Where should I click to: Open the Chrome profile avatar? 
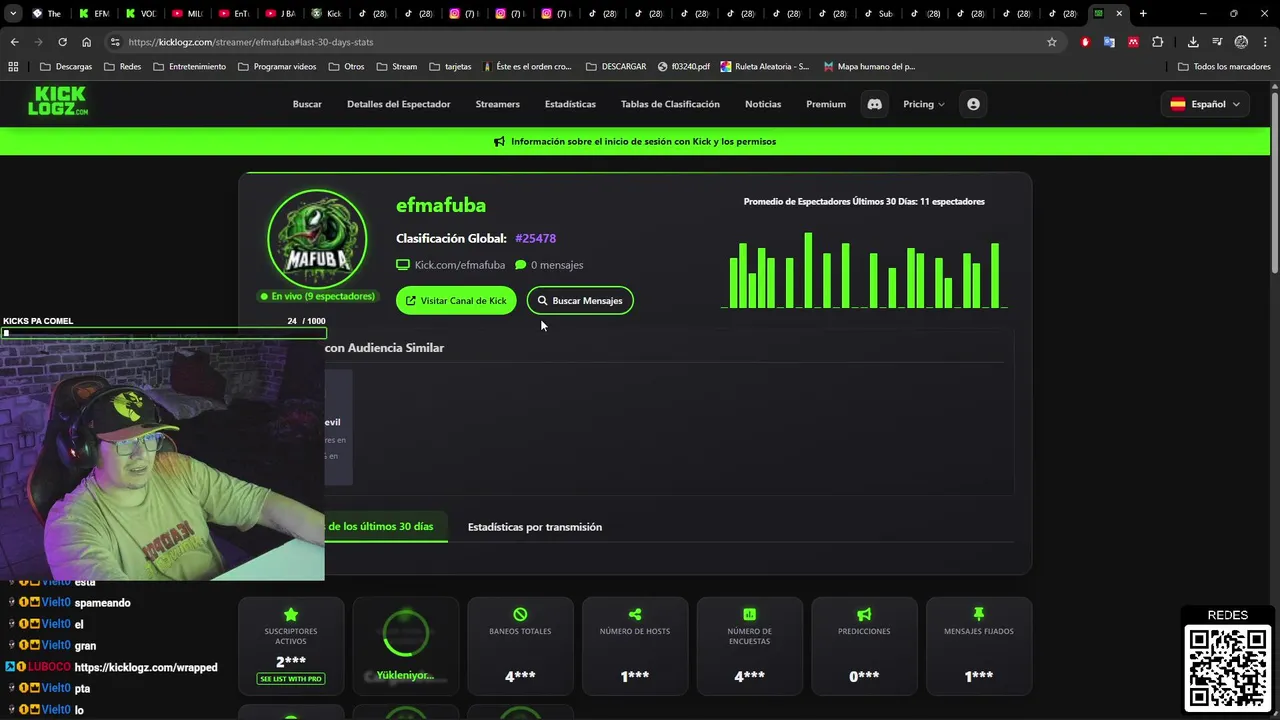pyautogui.click(x=1241, y=42)
